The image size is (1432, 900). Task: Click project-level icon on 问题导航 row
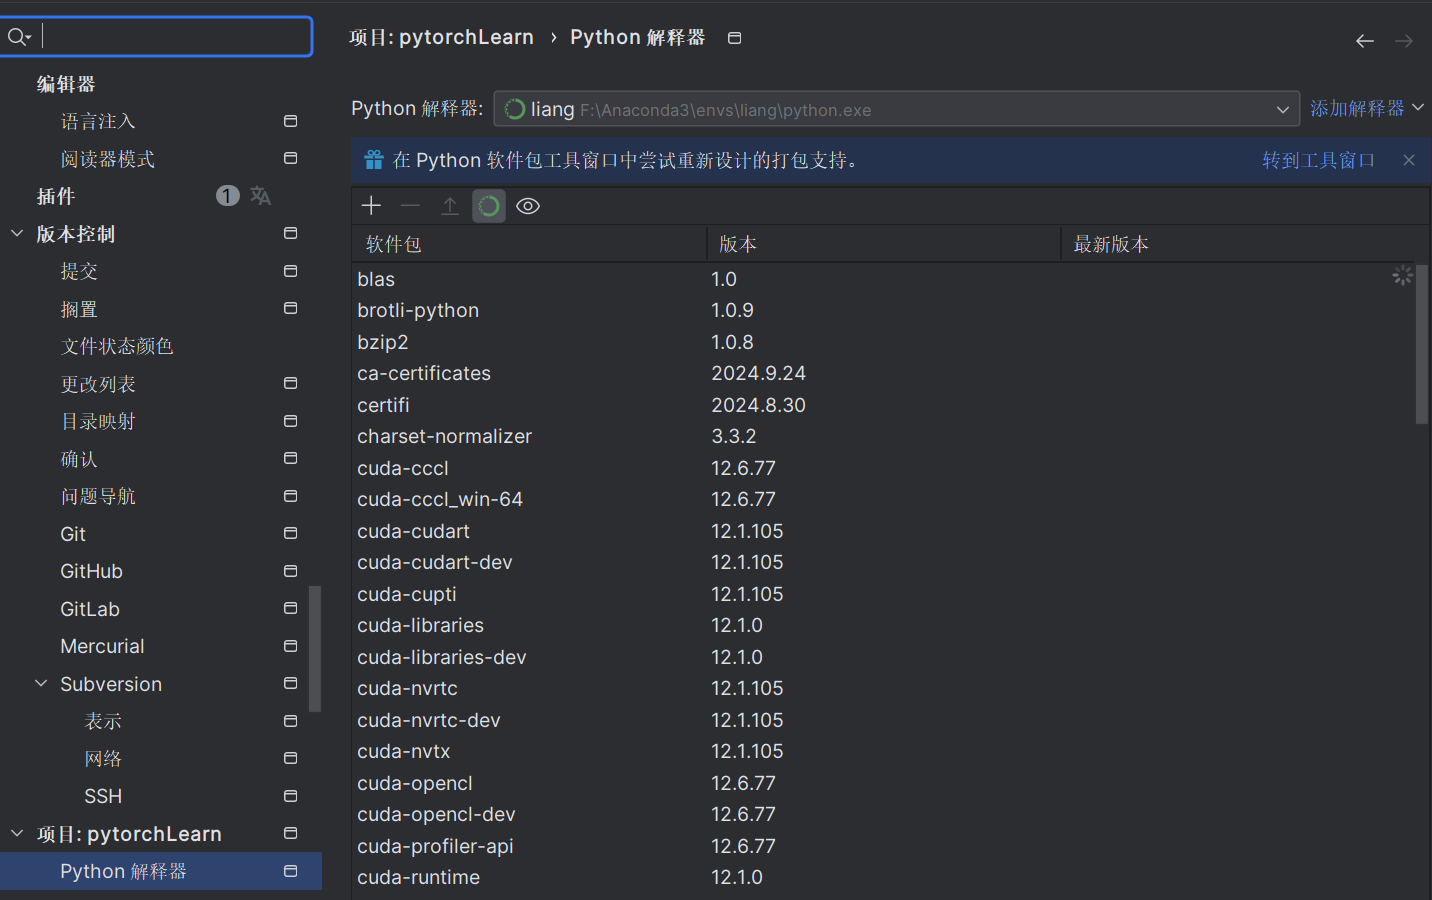(290, 496)
